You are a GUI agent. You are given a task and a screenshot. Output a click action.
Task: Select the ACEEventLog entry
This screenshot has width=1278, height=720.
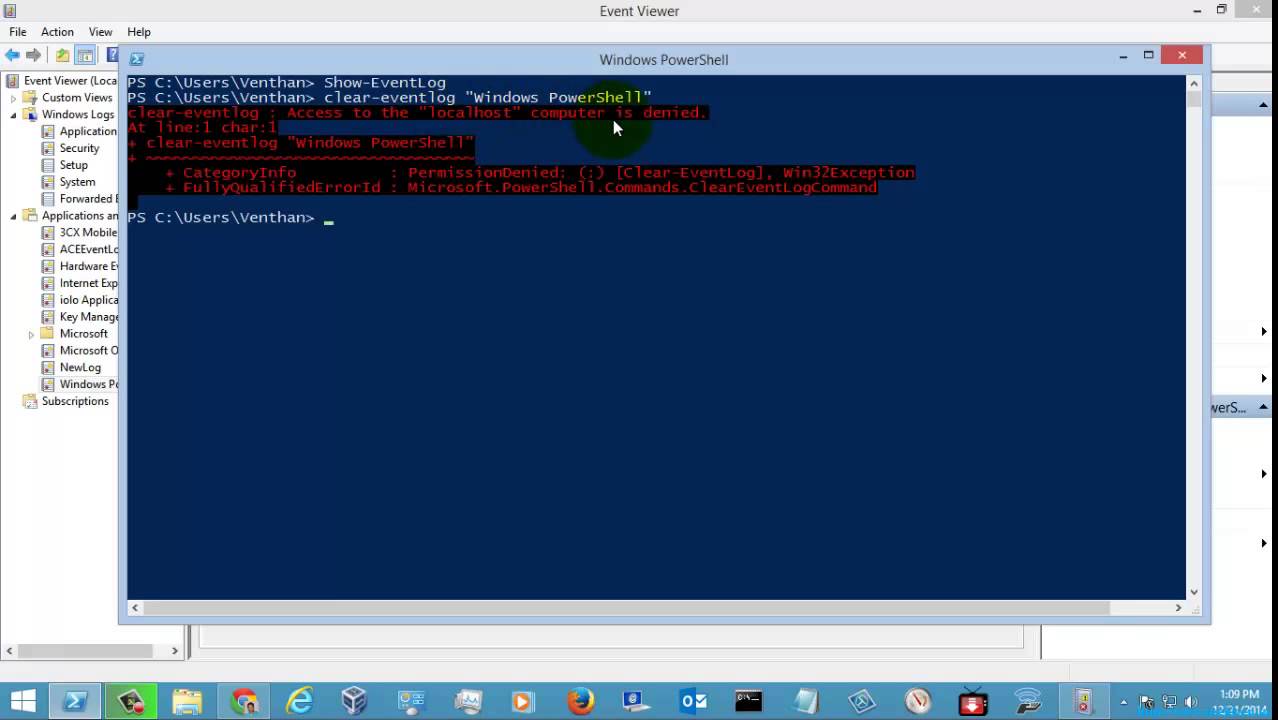(x=79, y=249)
